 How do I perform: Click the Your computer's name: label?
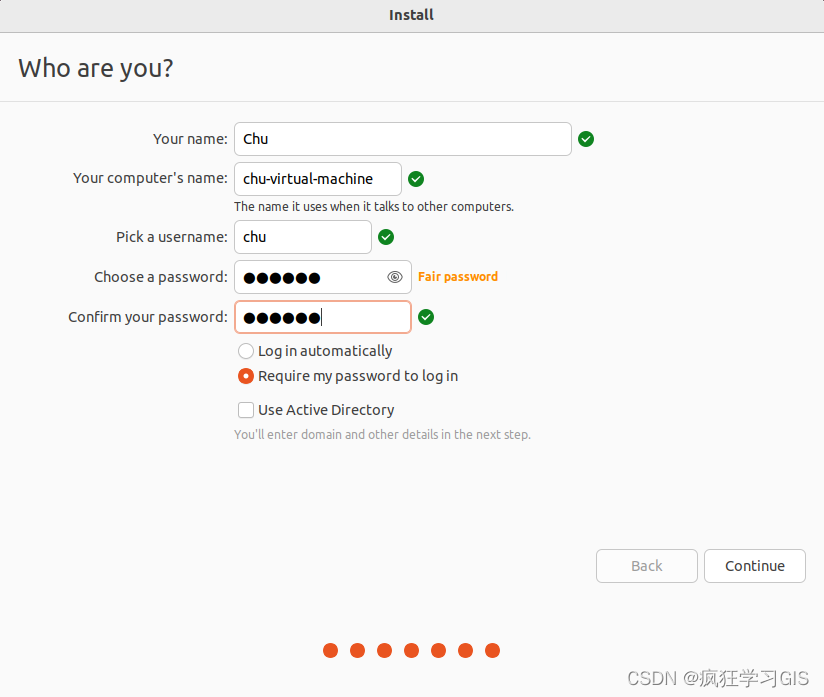point(150,178)
